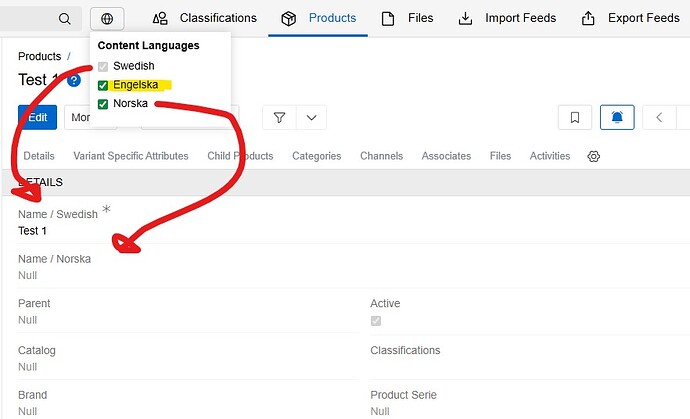The width and height of the screenshot is (690, 419).
Task: Expand the filter dropdown chevron
Action: point(312,118)
